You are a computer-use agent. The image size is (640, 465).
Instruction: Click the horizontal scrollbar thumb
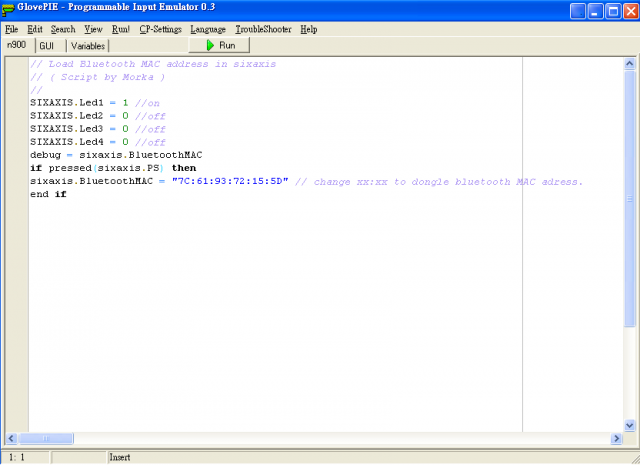tap(46, 438)
